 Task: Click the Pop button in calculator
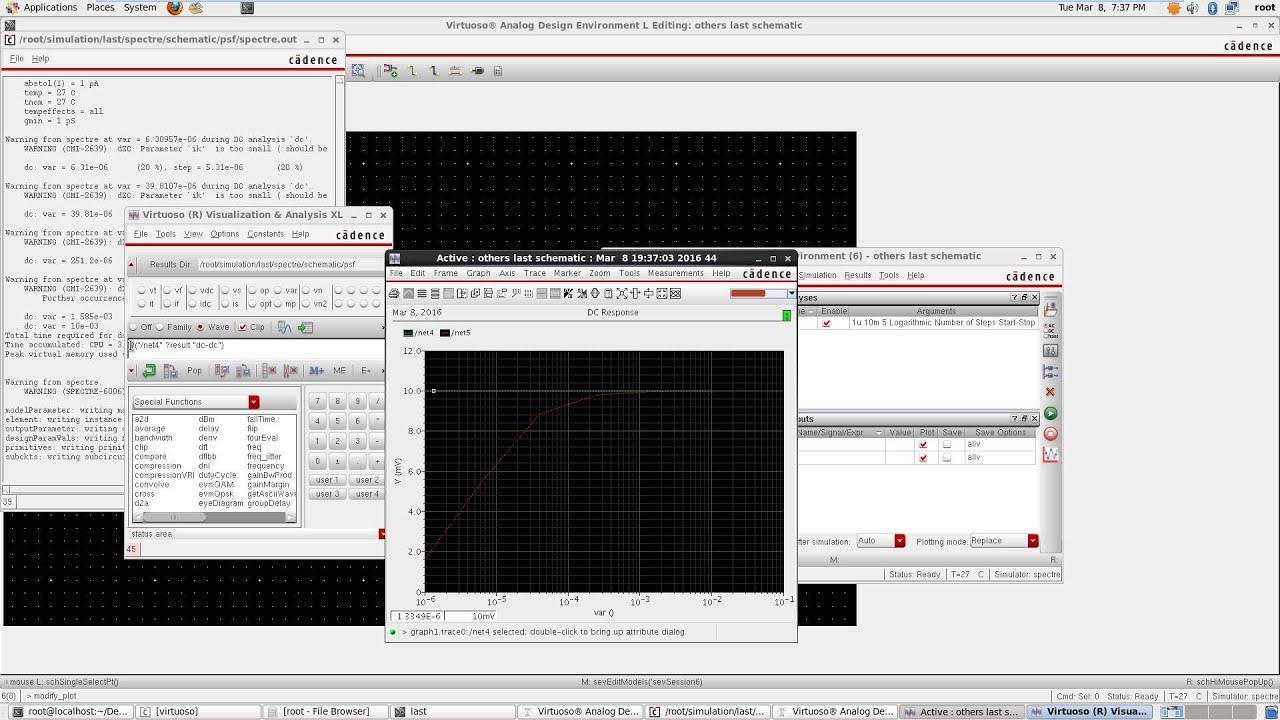194,370
